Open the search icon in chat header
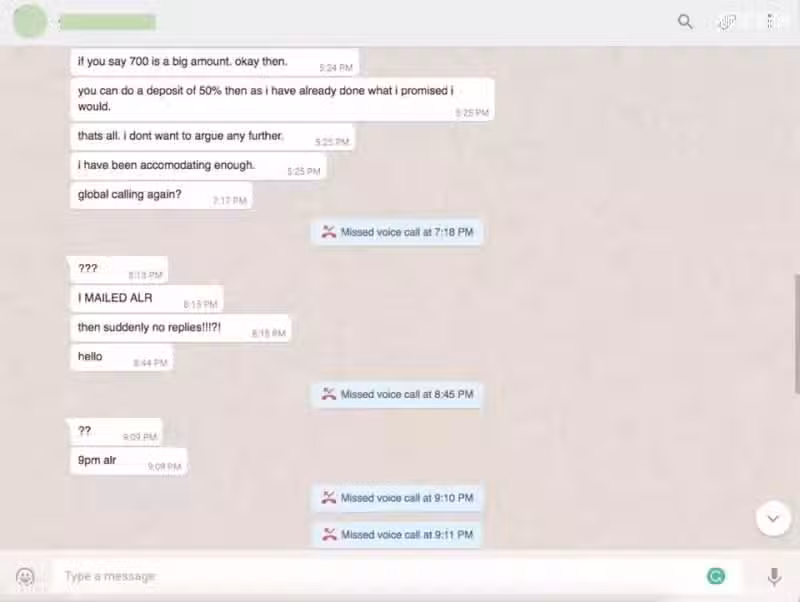800x602 pixels. coord(685,22)
